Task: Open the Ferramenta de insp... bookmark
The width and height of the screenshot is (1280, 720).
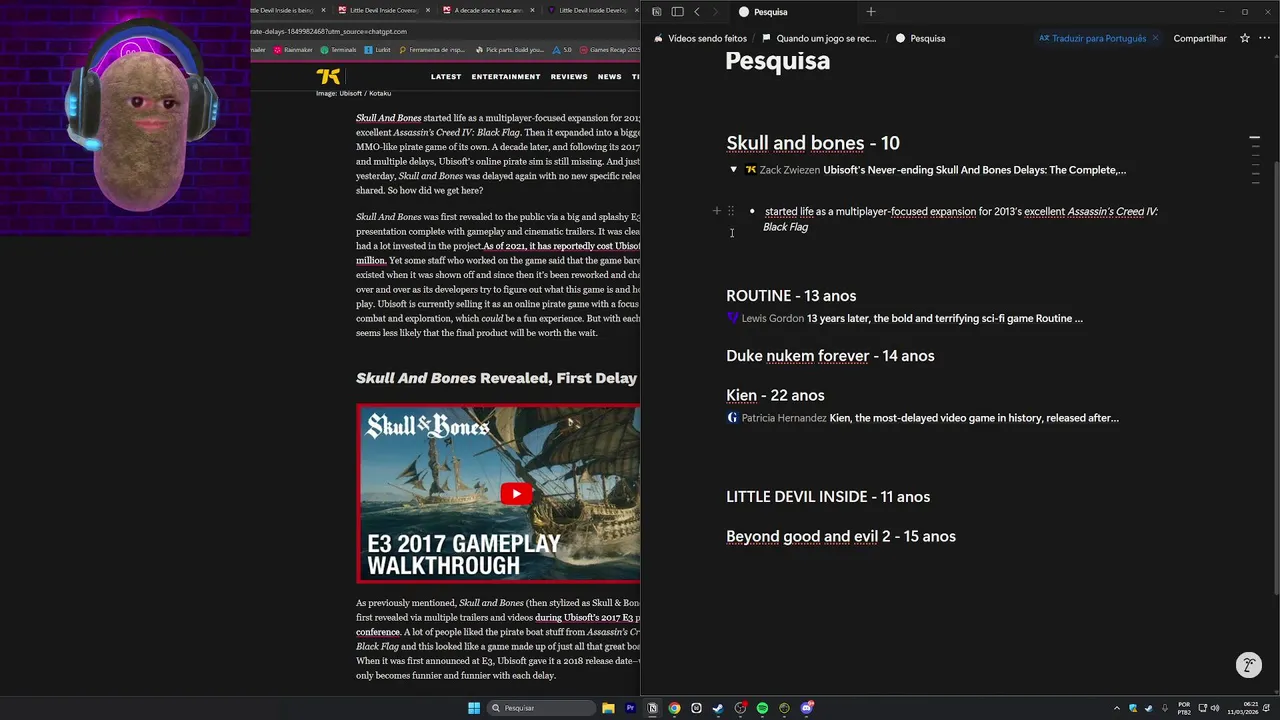Action: (x=431, y=49)
